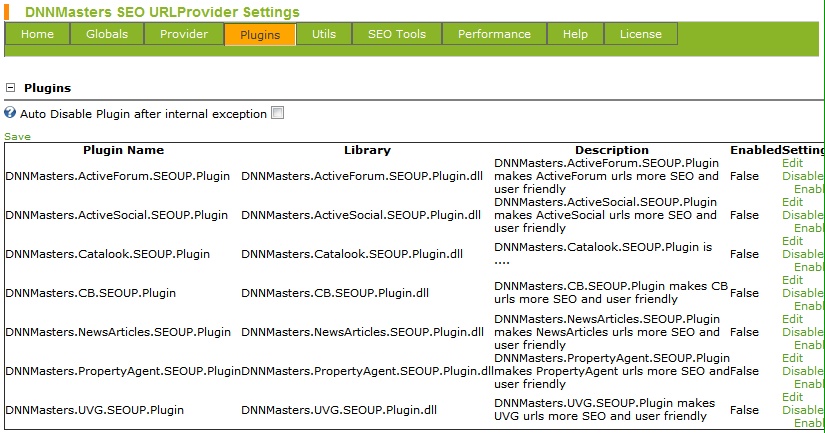The width and height of the screenshot is (825, 433).
Task: Go to the Provider tab
Action: click(184, 34)
